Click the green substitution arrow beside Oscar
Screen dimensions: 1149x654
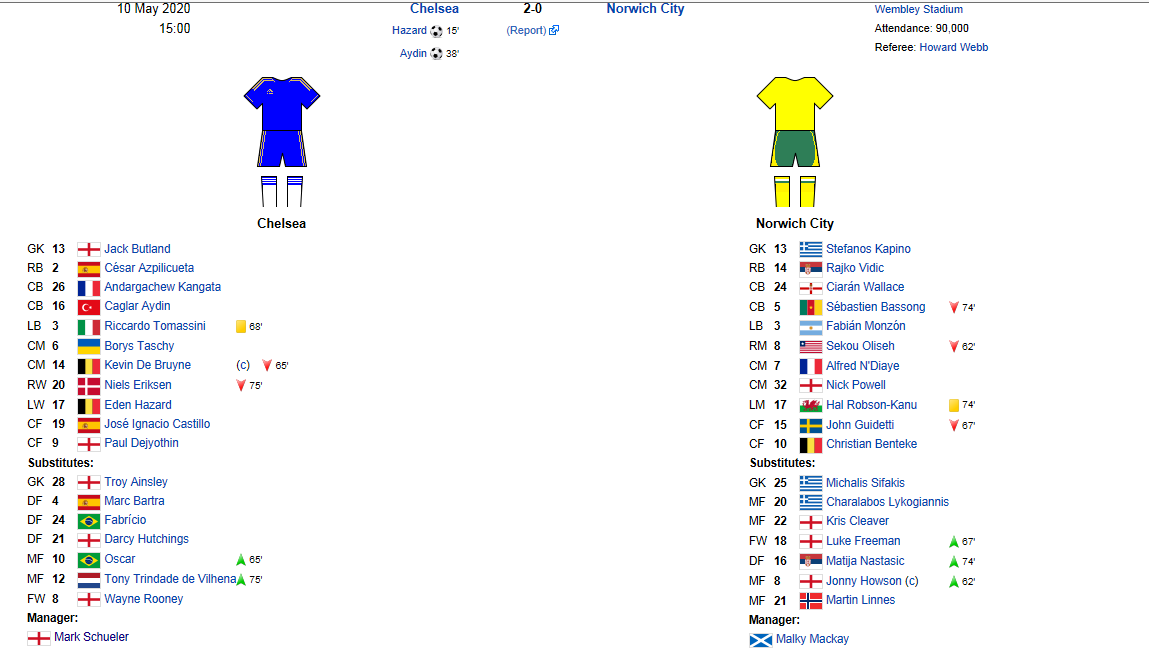point(240,559)
